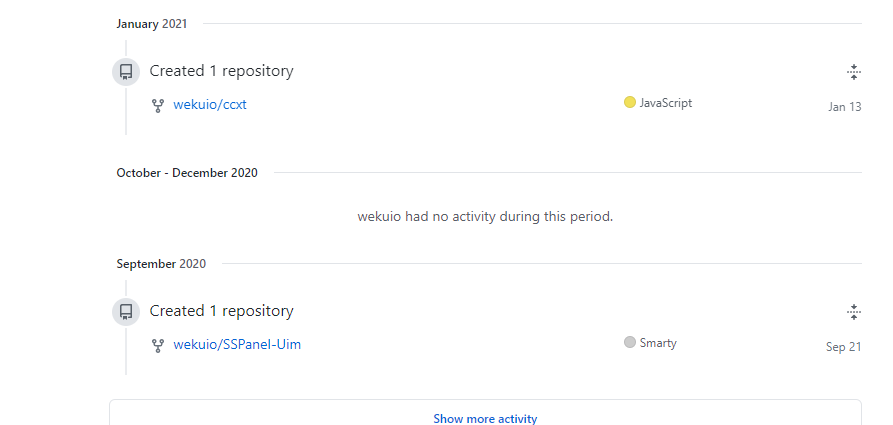893x425 pixels.
Task: Click the gray Smarty language color dot
Action: [630, 342]
